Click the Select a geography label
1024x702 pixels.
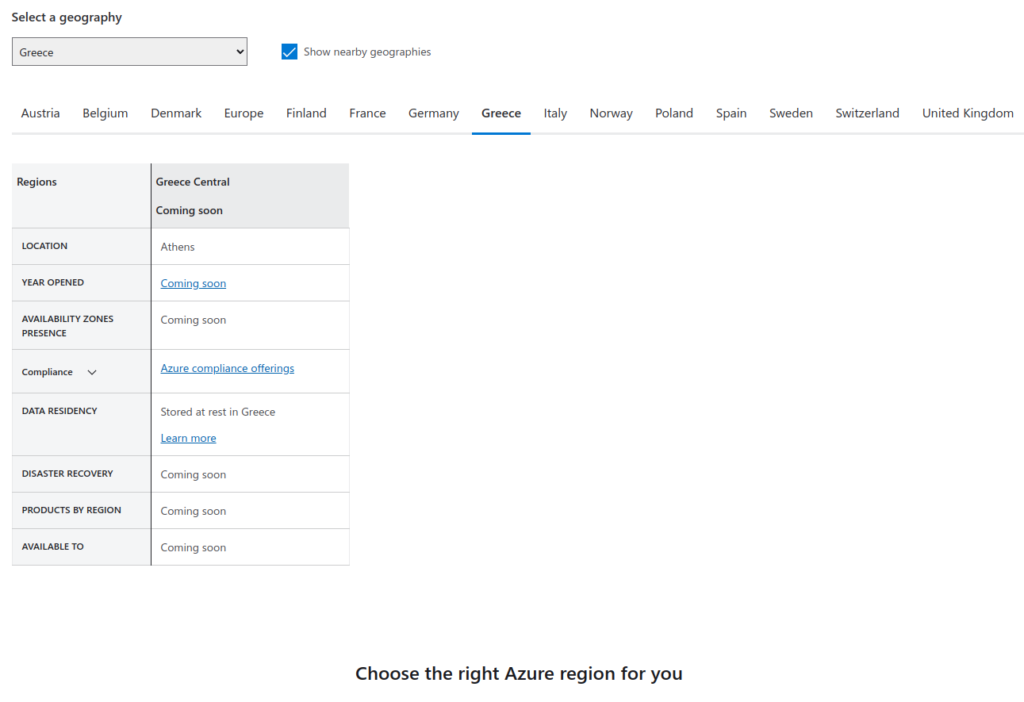(x=67, y=18)
